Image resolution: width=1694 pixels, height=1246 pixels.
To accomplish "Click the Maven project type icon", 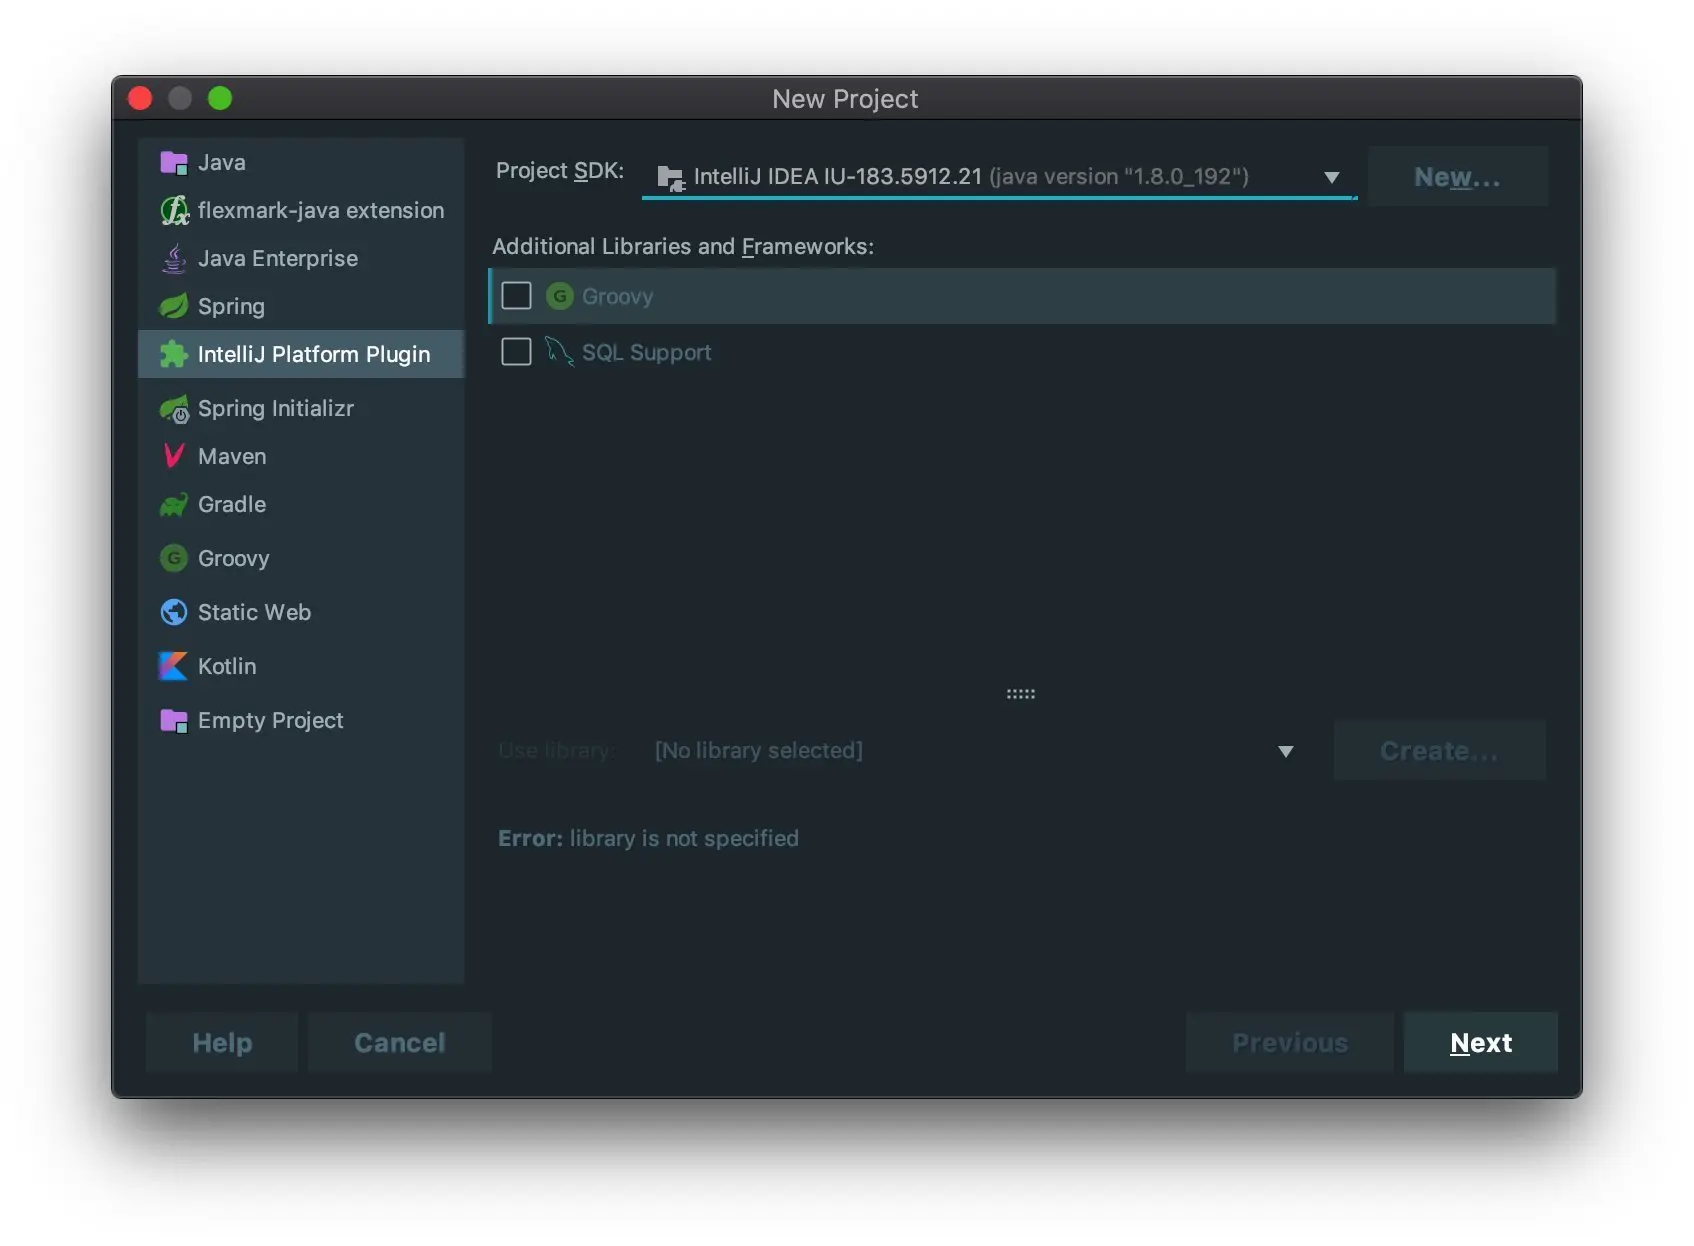I will pyautogui.click(x=174, y=457).
